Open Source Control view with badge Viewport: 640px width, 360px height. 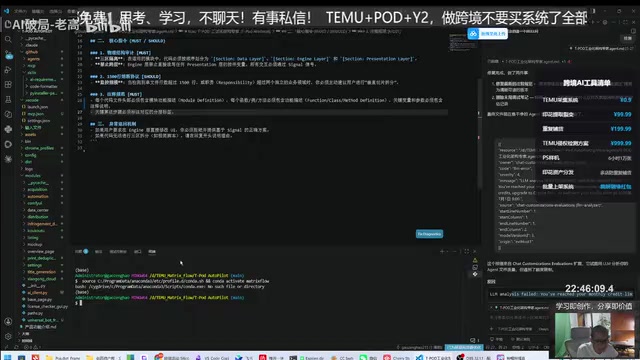point(8,55)
